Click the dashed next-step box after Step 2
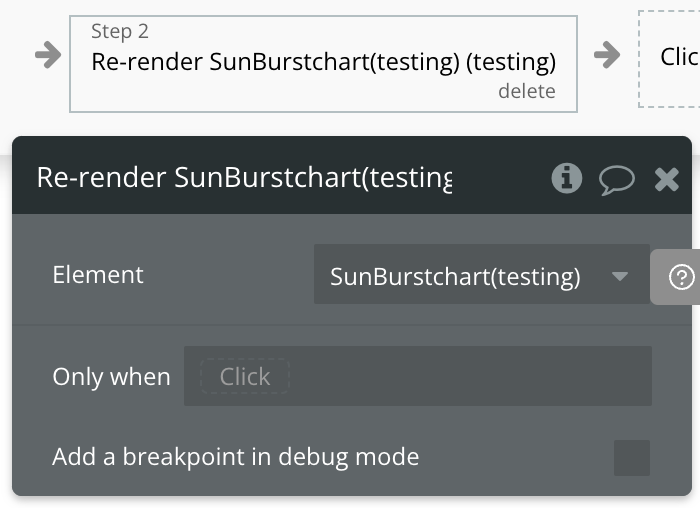 click(x=672, y=57)
